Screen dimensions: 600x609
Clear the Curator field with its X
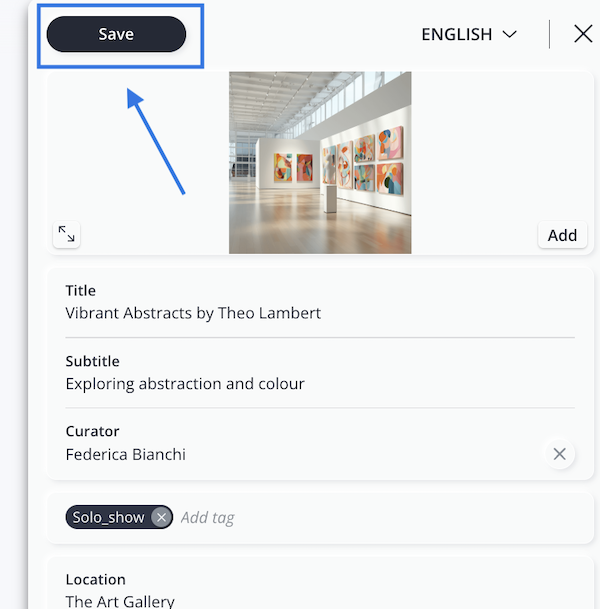[x=559, y=454]
